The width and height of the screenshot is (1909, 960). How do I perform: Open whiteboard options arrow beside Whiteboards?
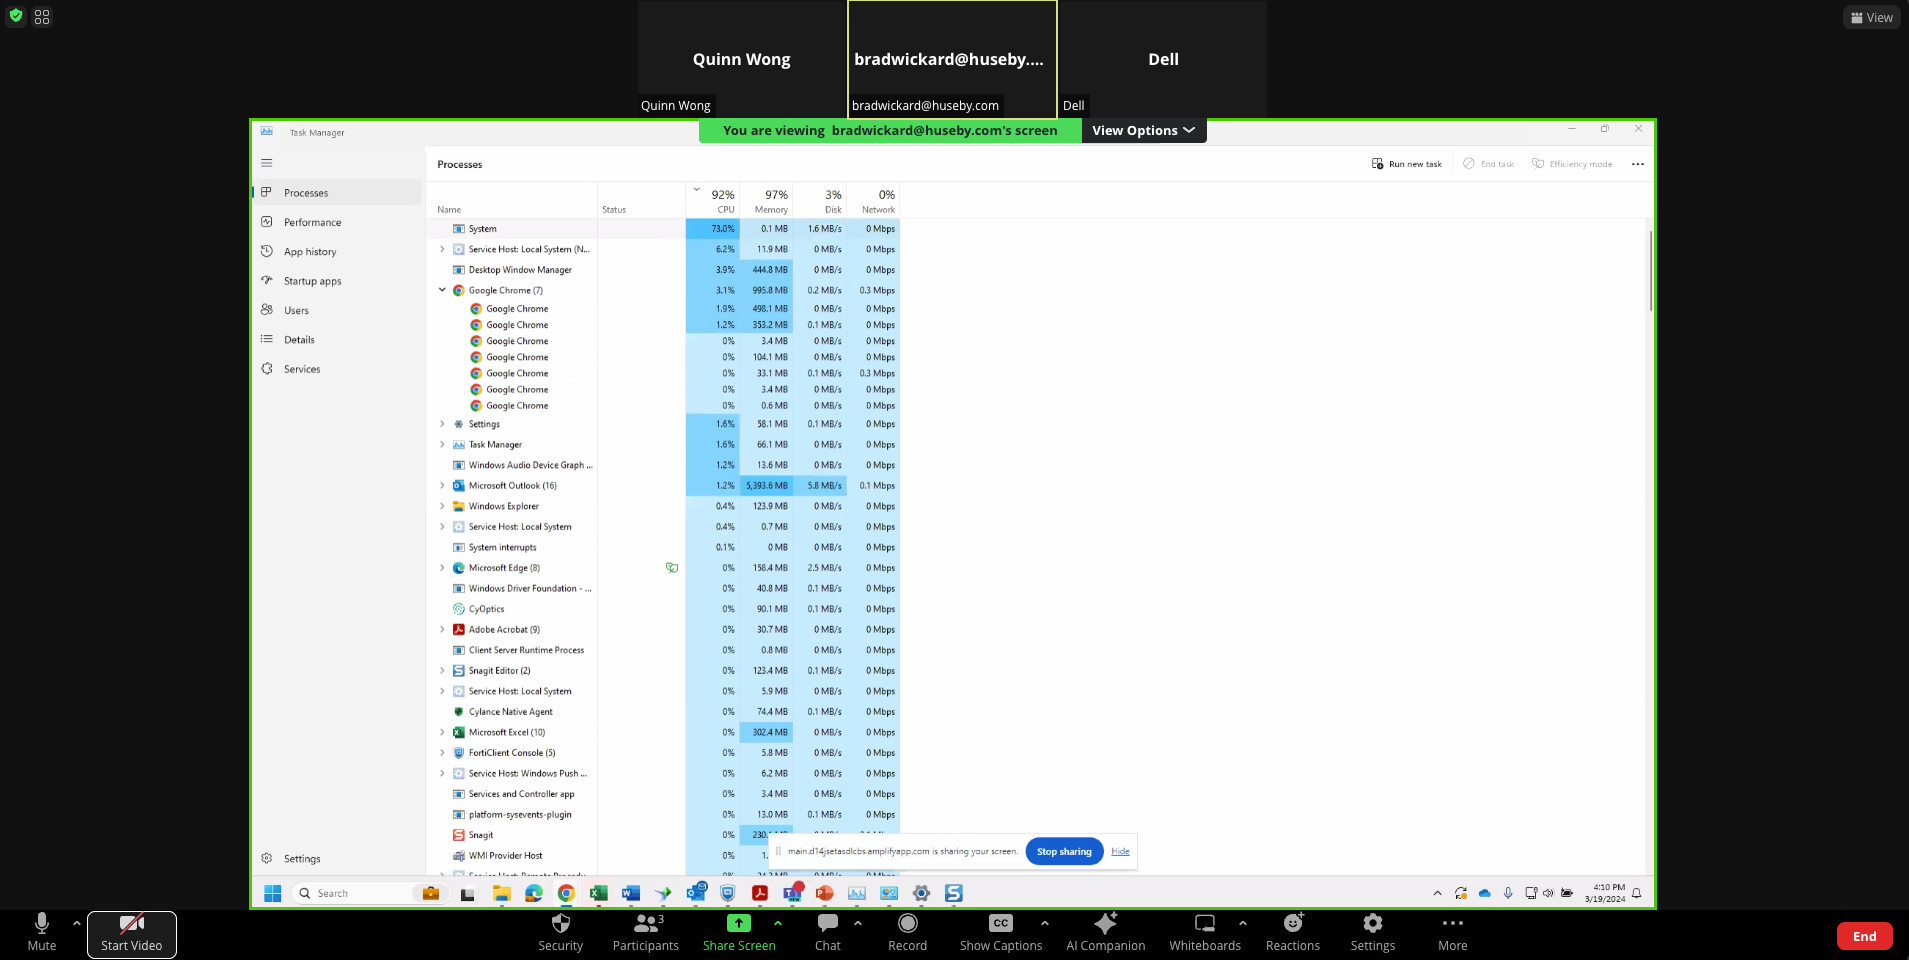[1243, 923]
